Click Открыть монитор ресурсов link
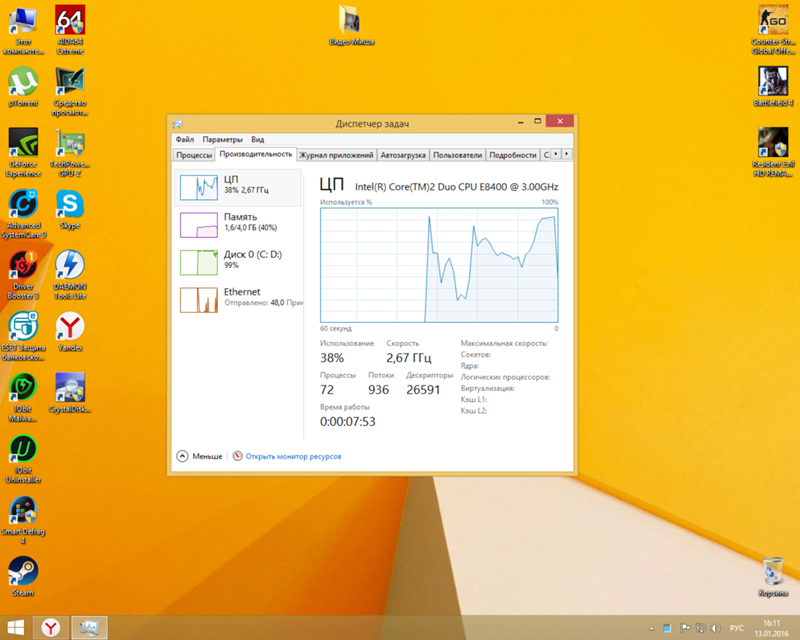Screen dimensions: 800x640 pyautogui.click(x=293, y=456)
